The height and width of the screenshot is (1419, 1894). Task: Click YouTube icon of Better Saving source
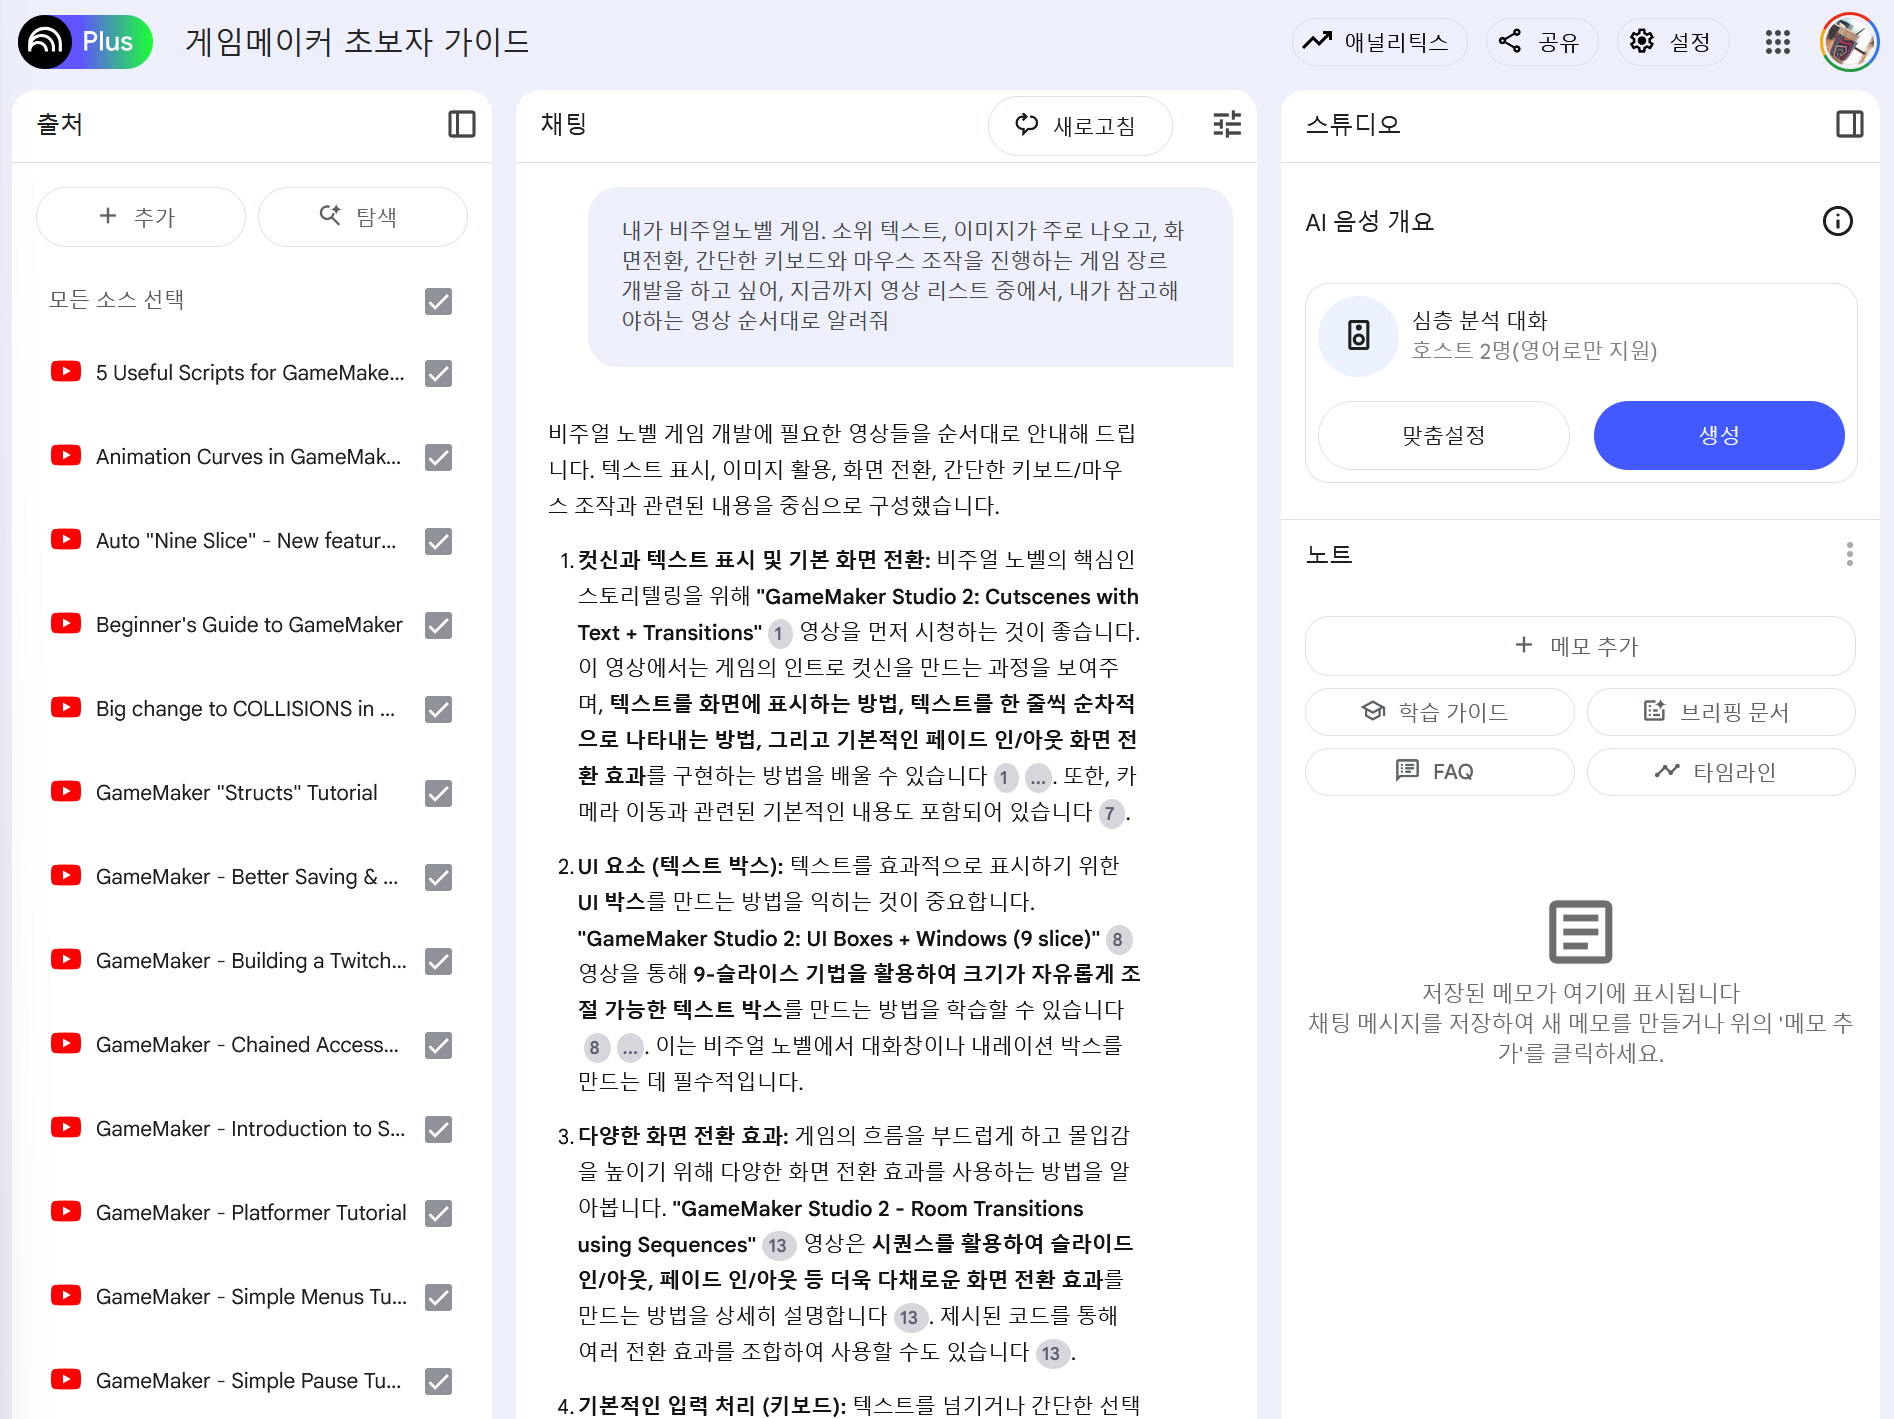click(x=66, y=876)
